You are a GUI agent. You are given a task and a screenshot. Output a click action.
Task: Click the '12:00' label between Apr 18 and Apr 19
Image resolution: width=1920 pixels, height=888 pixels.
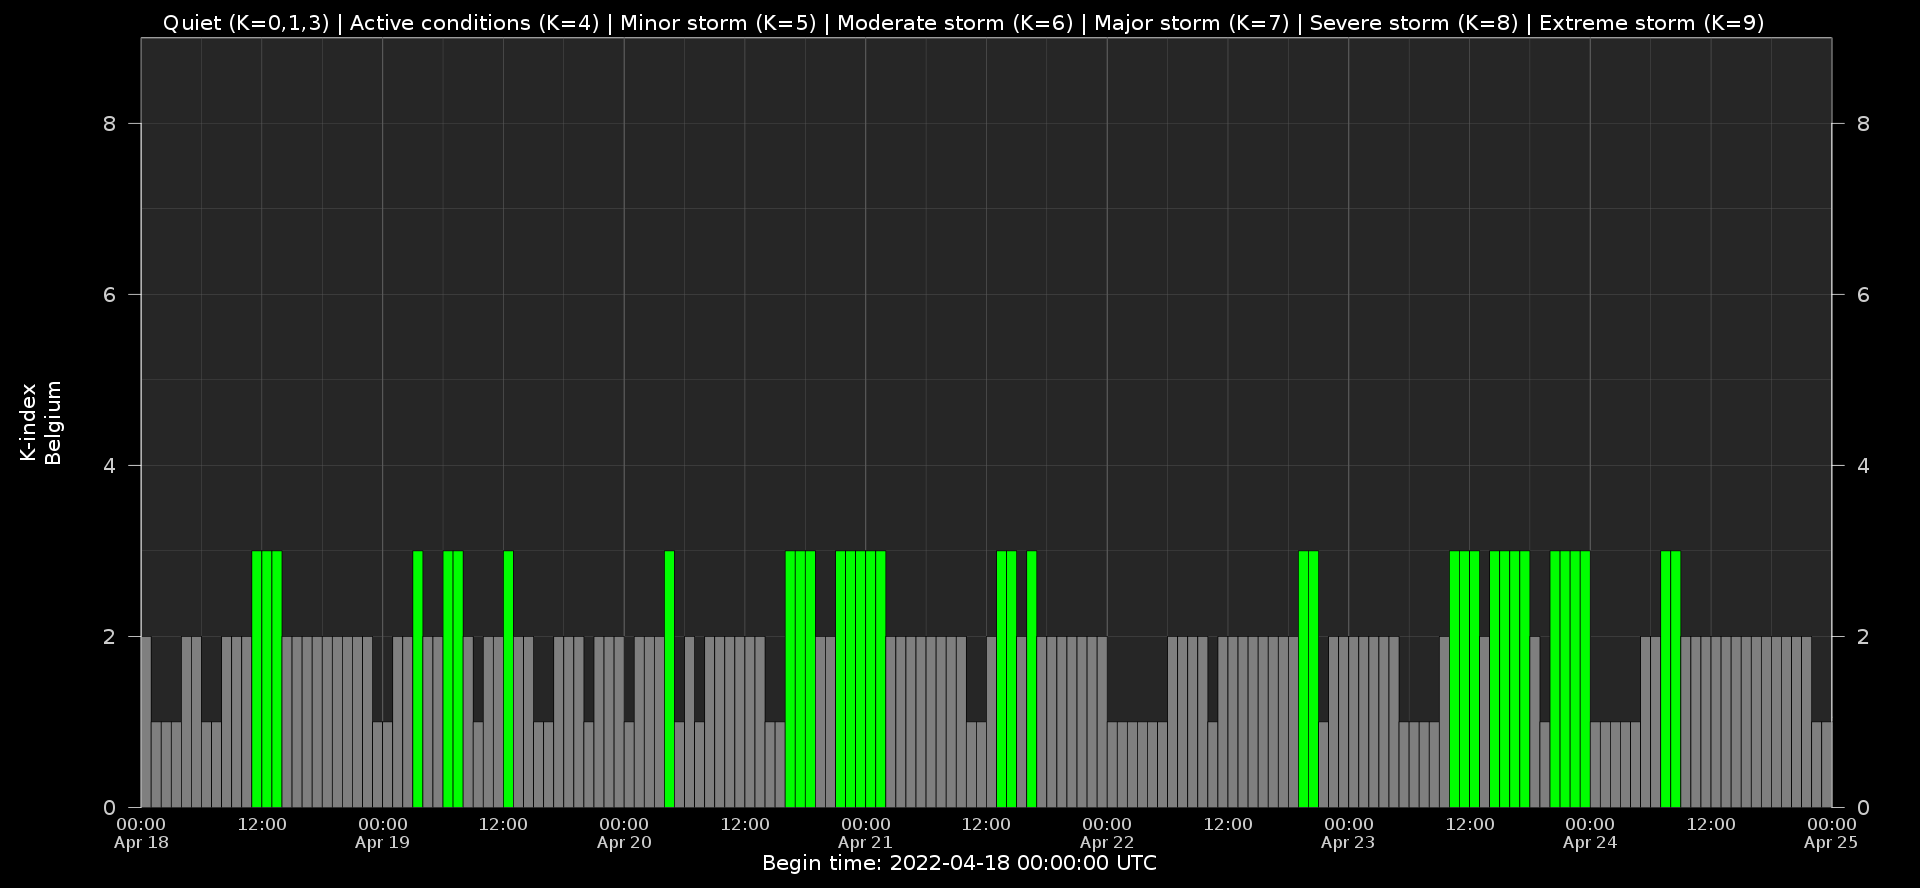coord(262,824)
